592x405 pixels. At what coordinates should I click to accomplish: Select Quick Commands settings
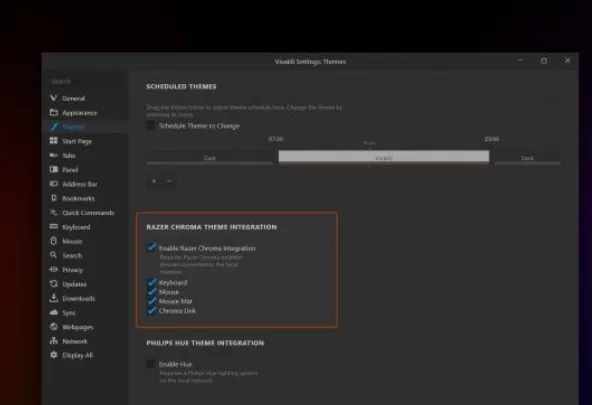[88, 213]
